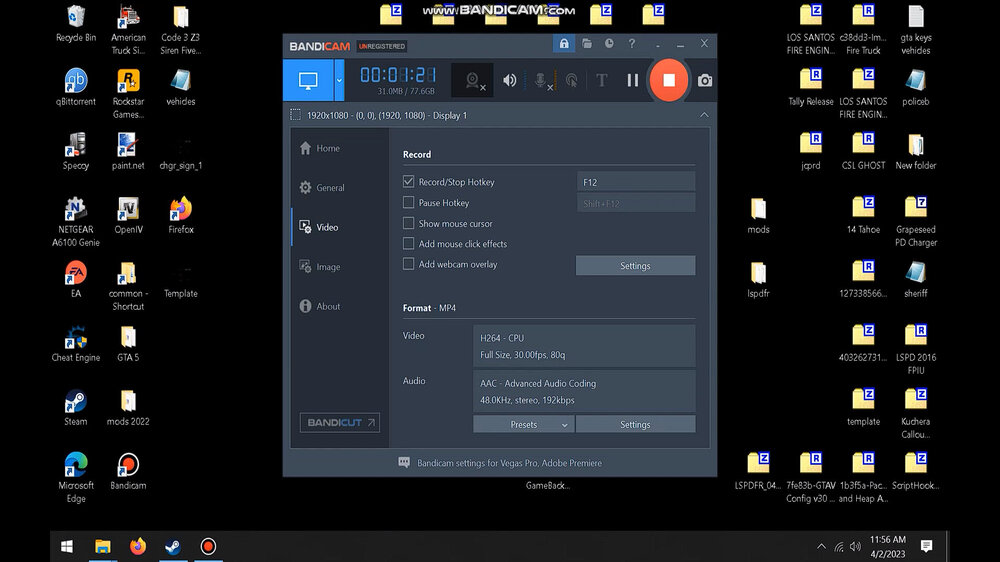Click the lock icon in title bar
The height and width of the screenshot is (562, 1000).
pyautogui.click(x=564, y=44)
